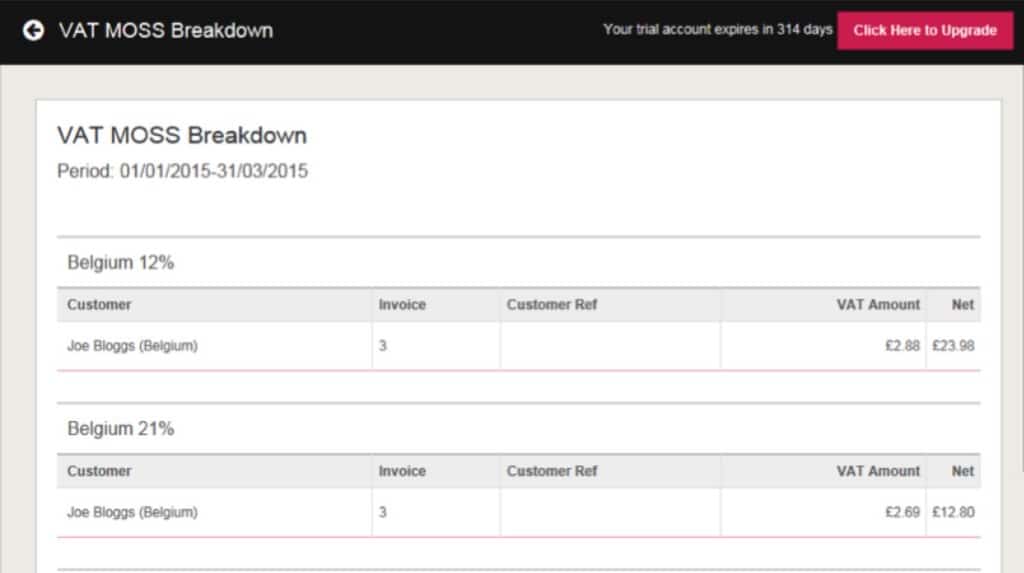Select the £2.88 VAT amount cell

pyautogui.click(x=902, y=346)
